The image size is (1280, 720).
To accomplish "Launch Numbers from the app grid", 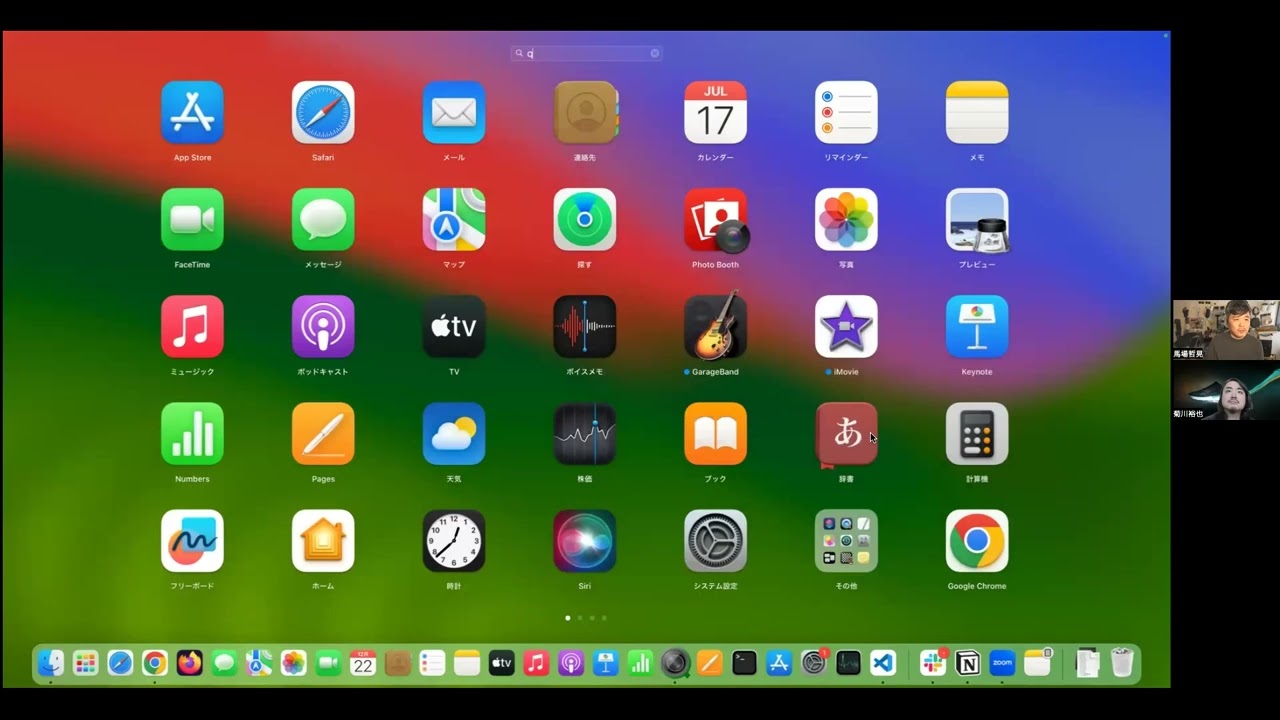I will (192, 434).
